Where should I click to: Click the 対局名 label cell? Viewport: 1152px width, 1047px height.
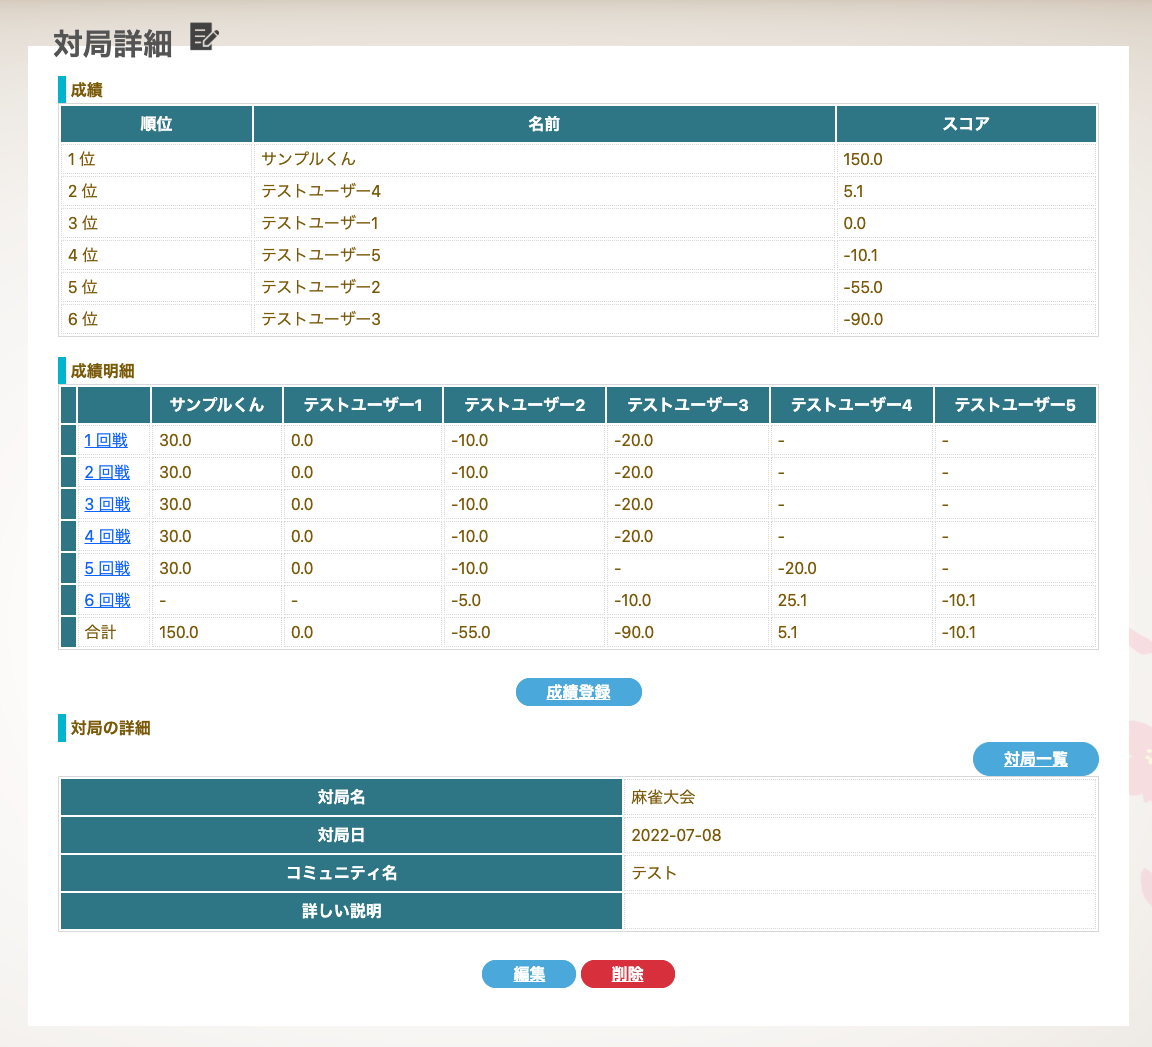pyautogui.click(x=341, y=798)
